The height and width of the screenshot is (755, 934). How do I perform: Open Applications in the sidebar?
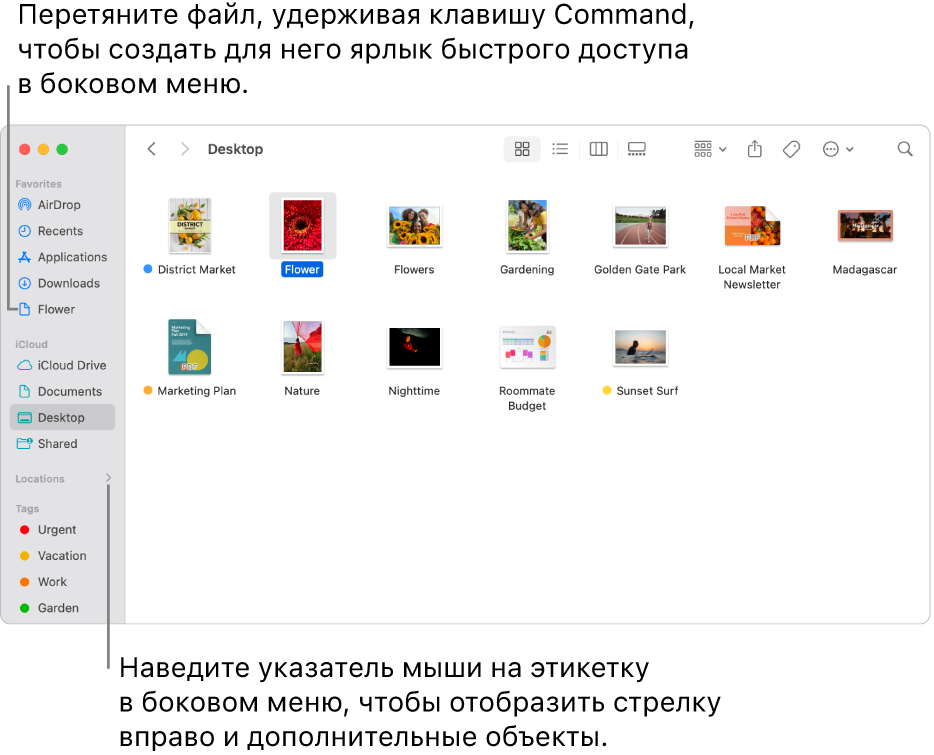pyautogui.click(x=63, y=257)
